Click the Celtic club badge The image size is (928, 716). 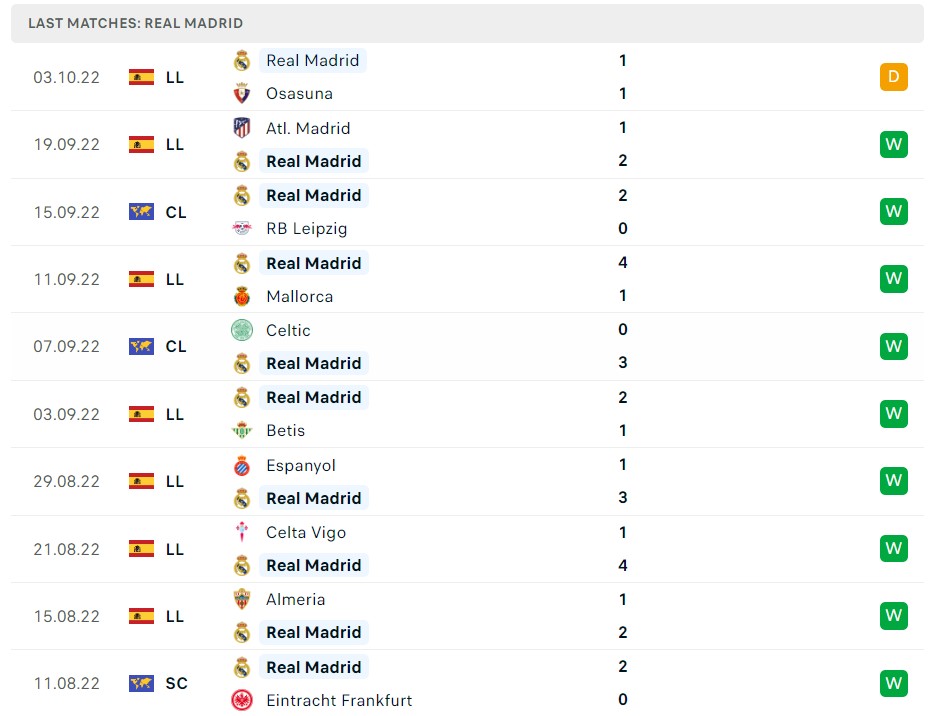pos(241,330)
